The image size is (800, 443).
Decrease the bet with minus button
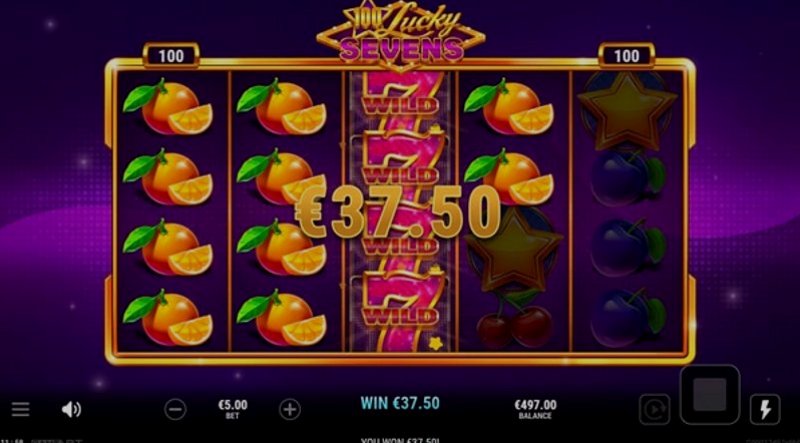coord(175,409)
